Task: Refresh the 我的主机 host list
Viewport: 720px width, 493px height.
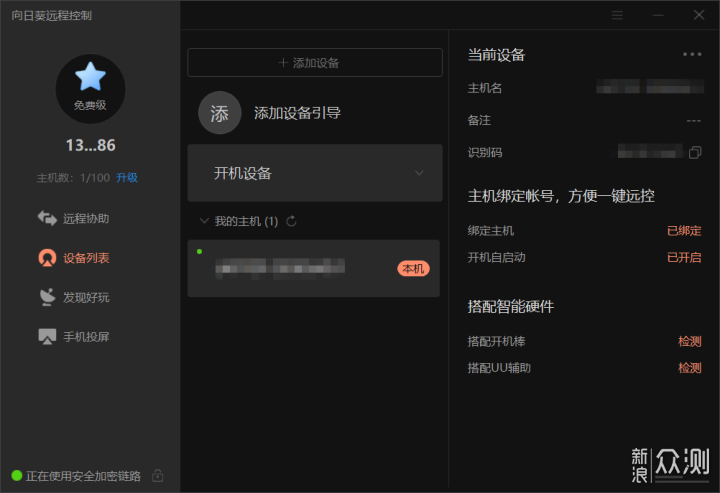Action: tap(291, 221)
